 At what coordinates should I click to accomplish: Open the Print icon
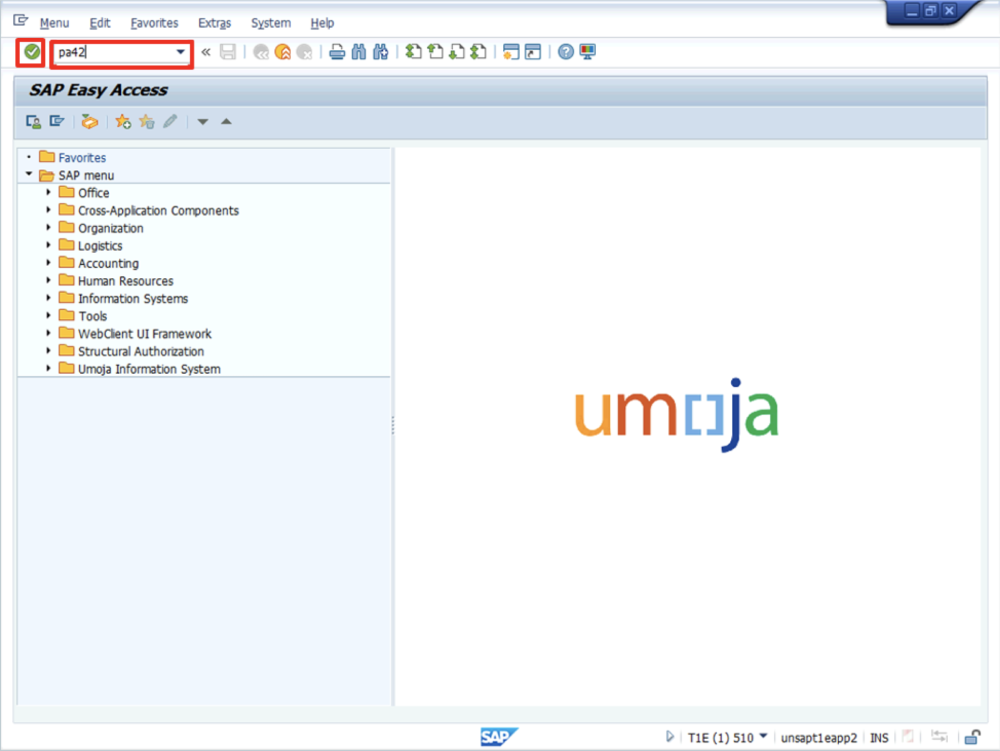point(338,51)
